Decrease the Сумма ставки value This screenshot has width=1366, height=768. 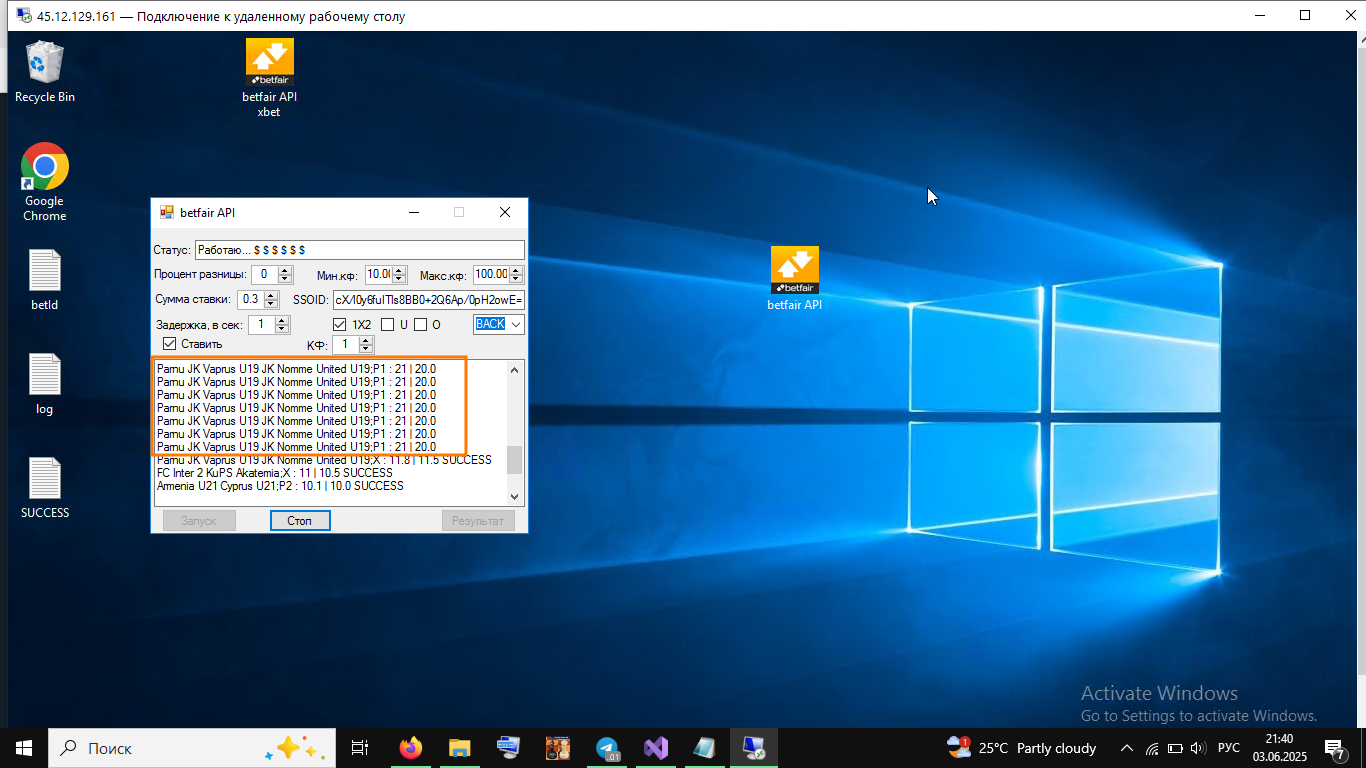coord(269,303)
